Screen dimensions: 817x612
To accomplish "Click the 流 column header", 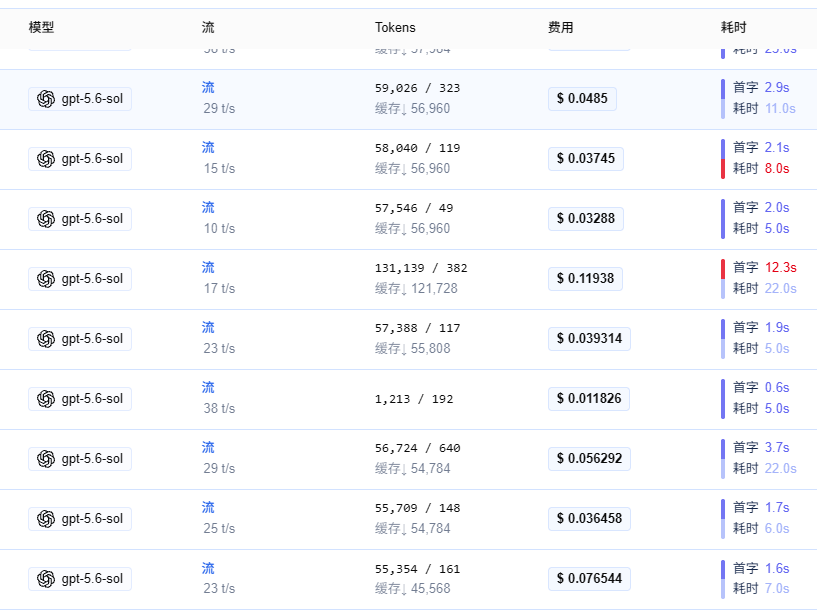I will 208,27.
